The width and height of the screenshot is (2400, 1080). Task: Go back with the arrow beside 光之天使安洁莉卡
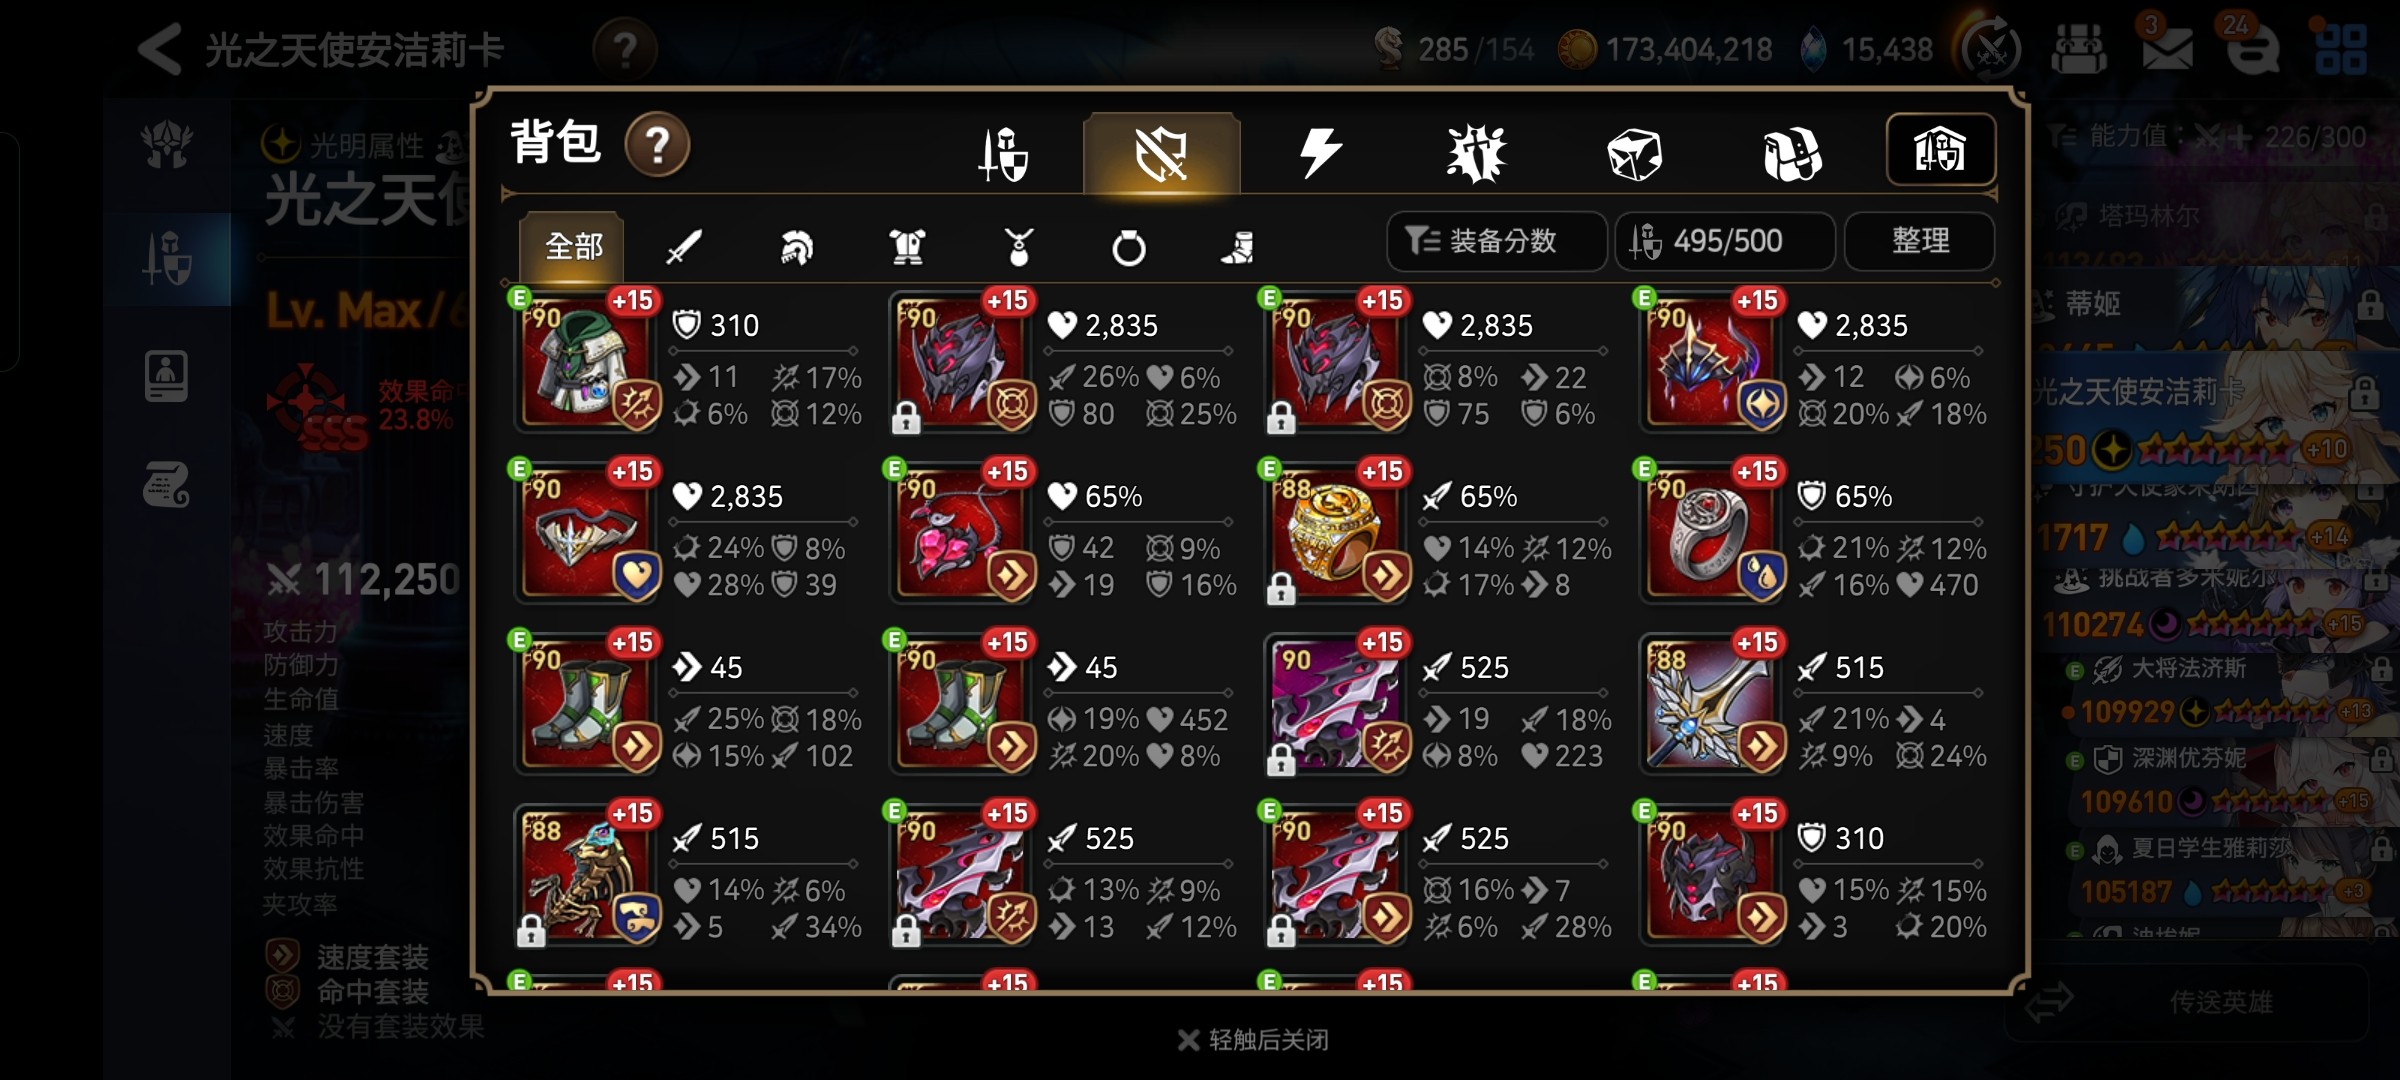[x=160, y=48]
